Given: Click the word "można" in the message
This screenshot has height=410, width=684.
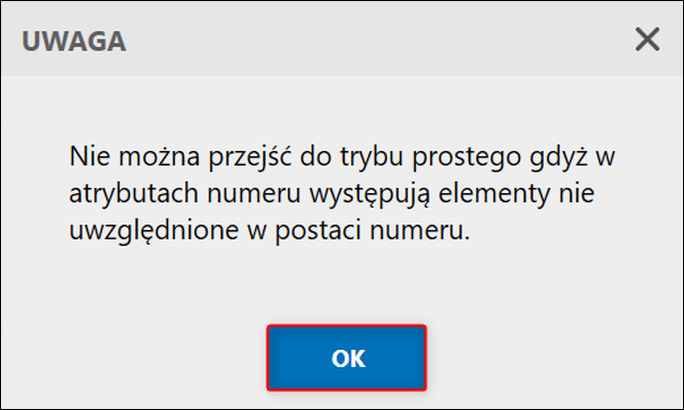Looking at the screenshot, I should [x=159, y=156].
